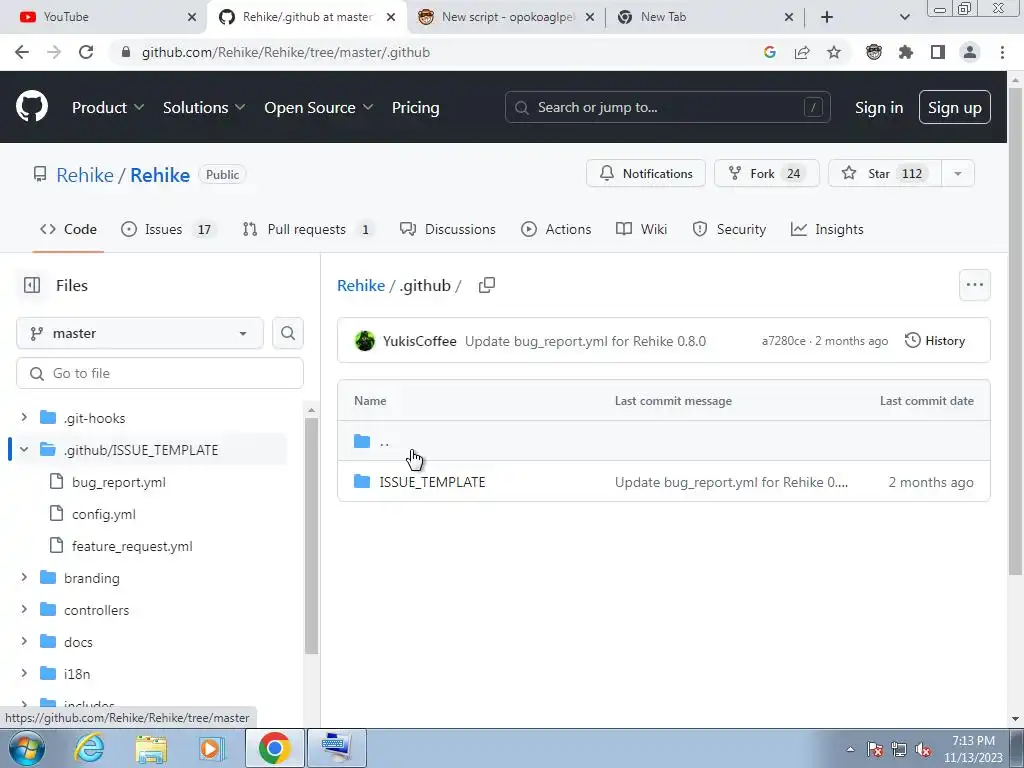
Task: Open the Security tab
Action: tap(729, 229)
